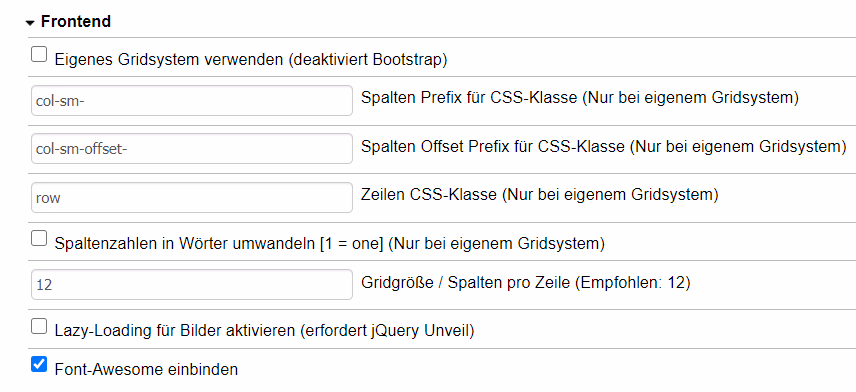Tick the Spaltenzahlen in Wörter umwandeln checkbox
The image size is (856, 392).
[39, 238]
